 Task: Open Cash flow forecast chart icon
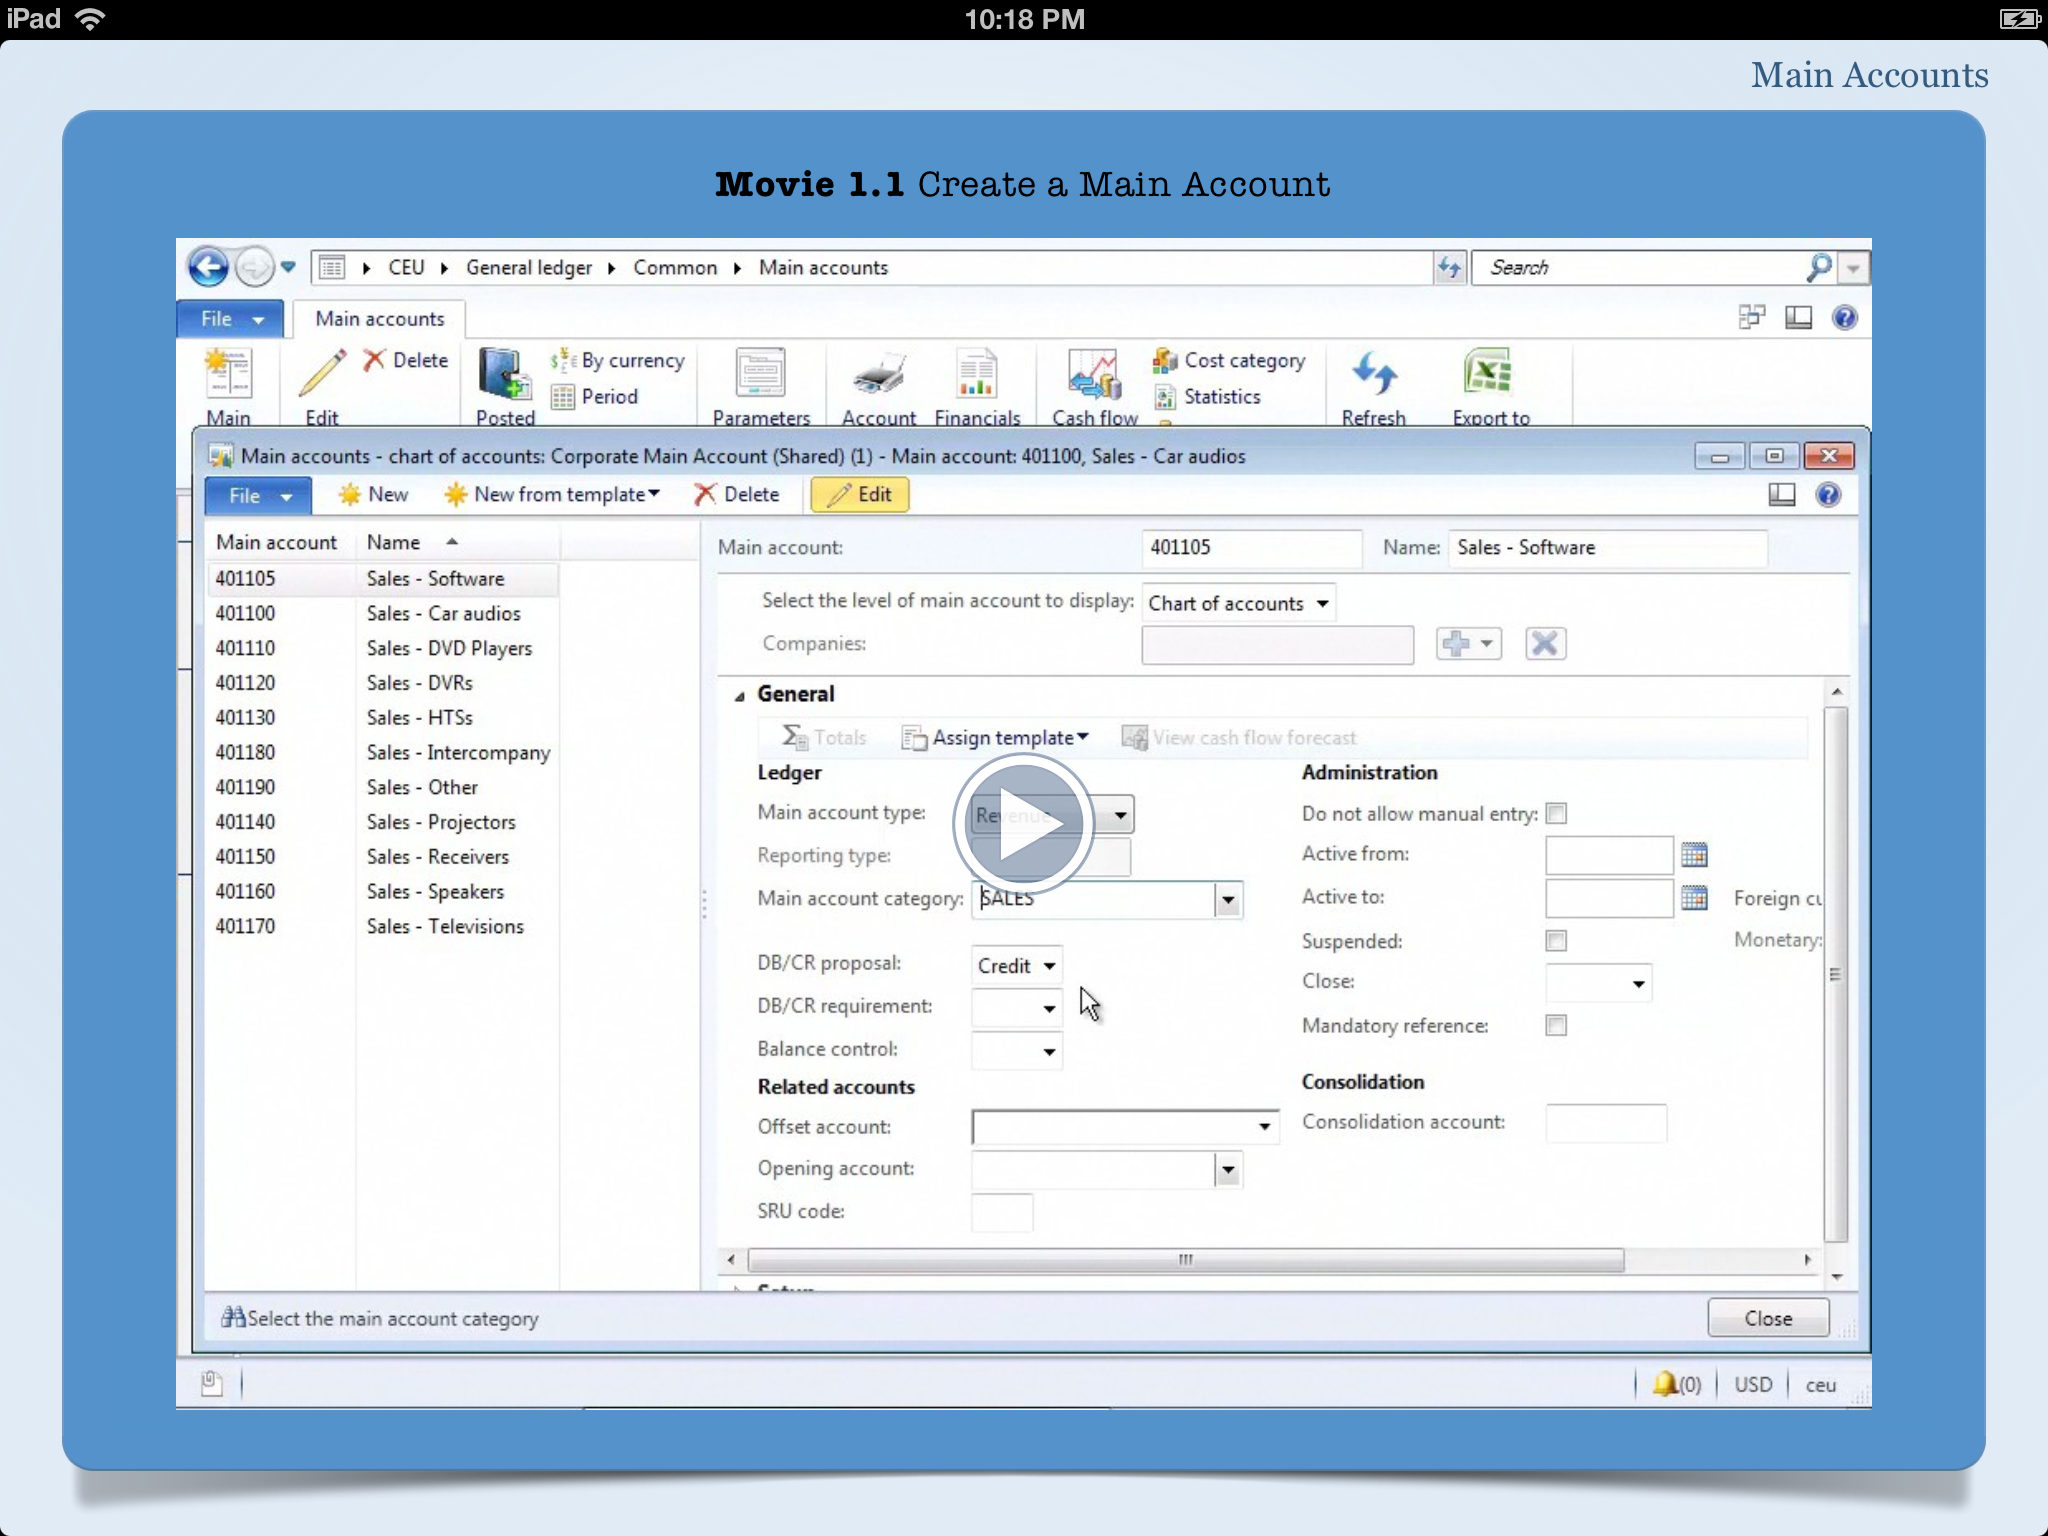(x=1093, y=375)
